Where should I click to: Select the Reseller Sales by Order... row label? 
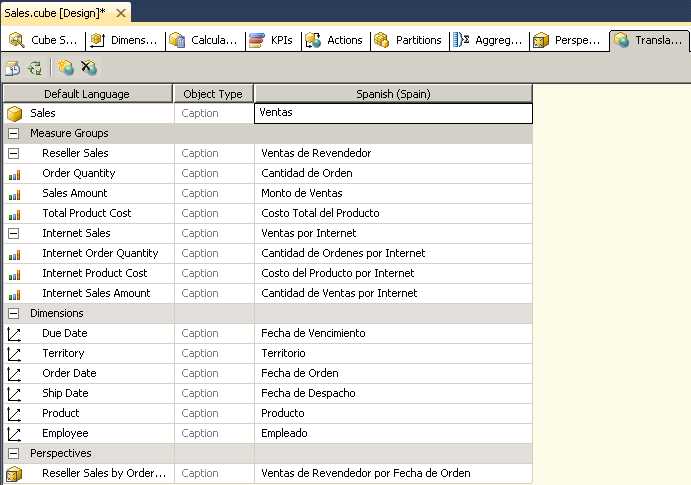pyautogui.click(x=104, y=474)
